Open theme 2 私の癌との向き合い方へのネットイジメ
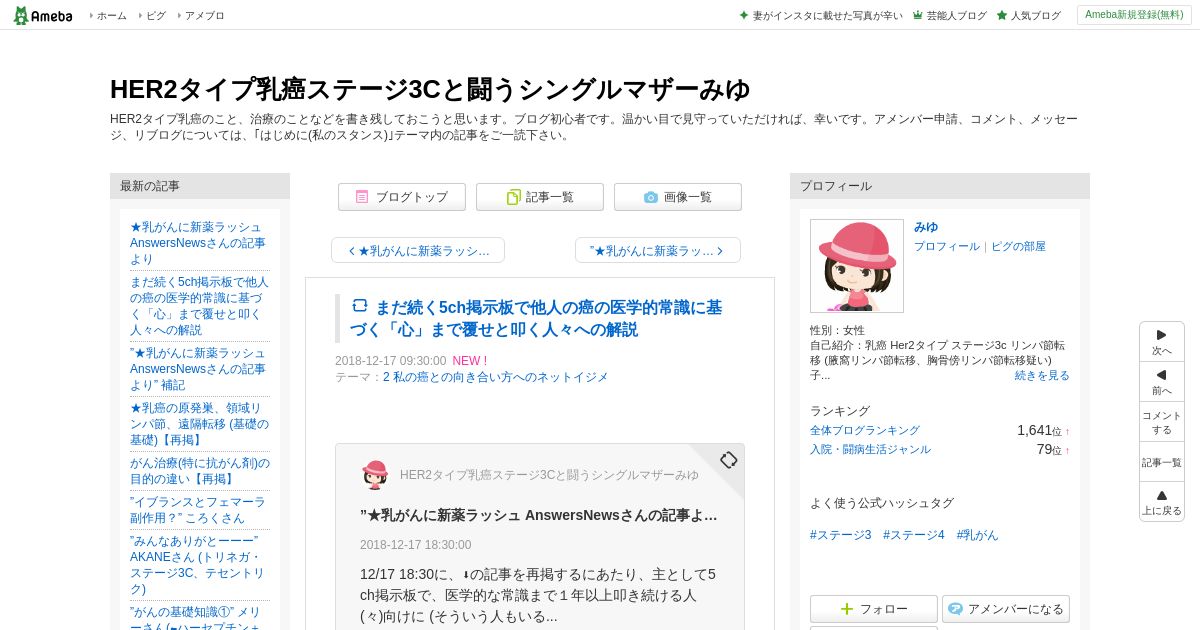1200x630 pixels. 495,377
